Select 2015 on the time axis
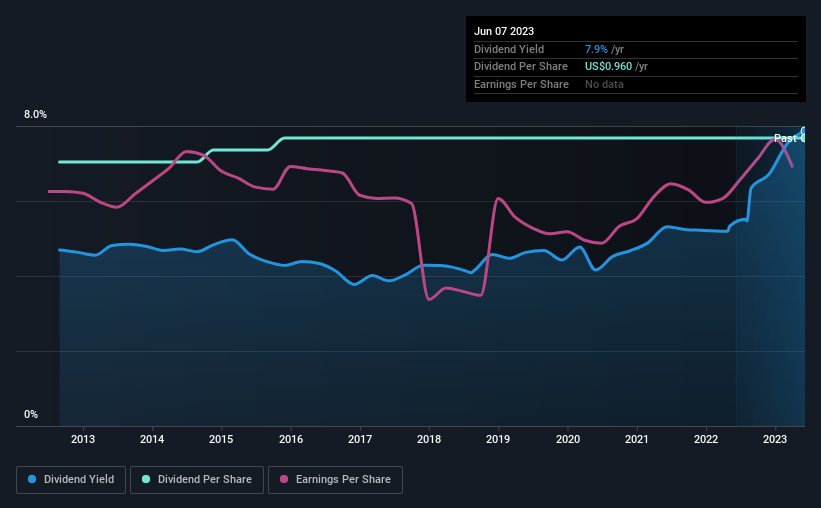The image size is (821, 508). pyautogui.click(x=221, y=439)
